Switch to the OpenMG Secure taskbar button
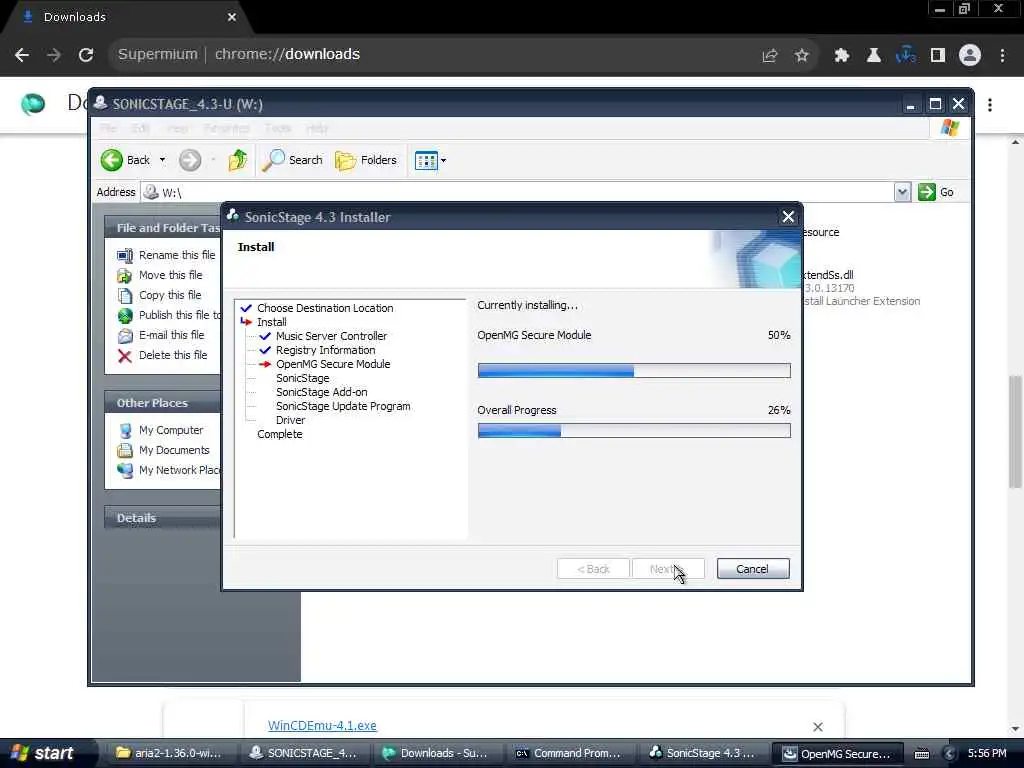This screenshot has height=768, width=1024. coord(837,754)
